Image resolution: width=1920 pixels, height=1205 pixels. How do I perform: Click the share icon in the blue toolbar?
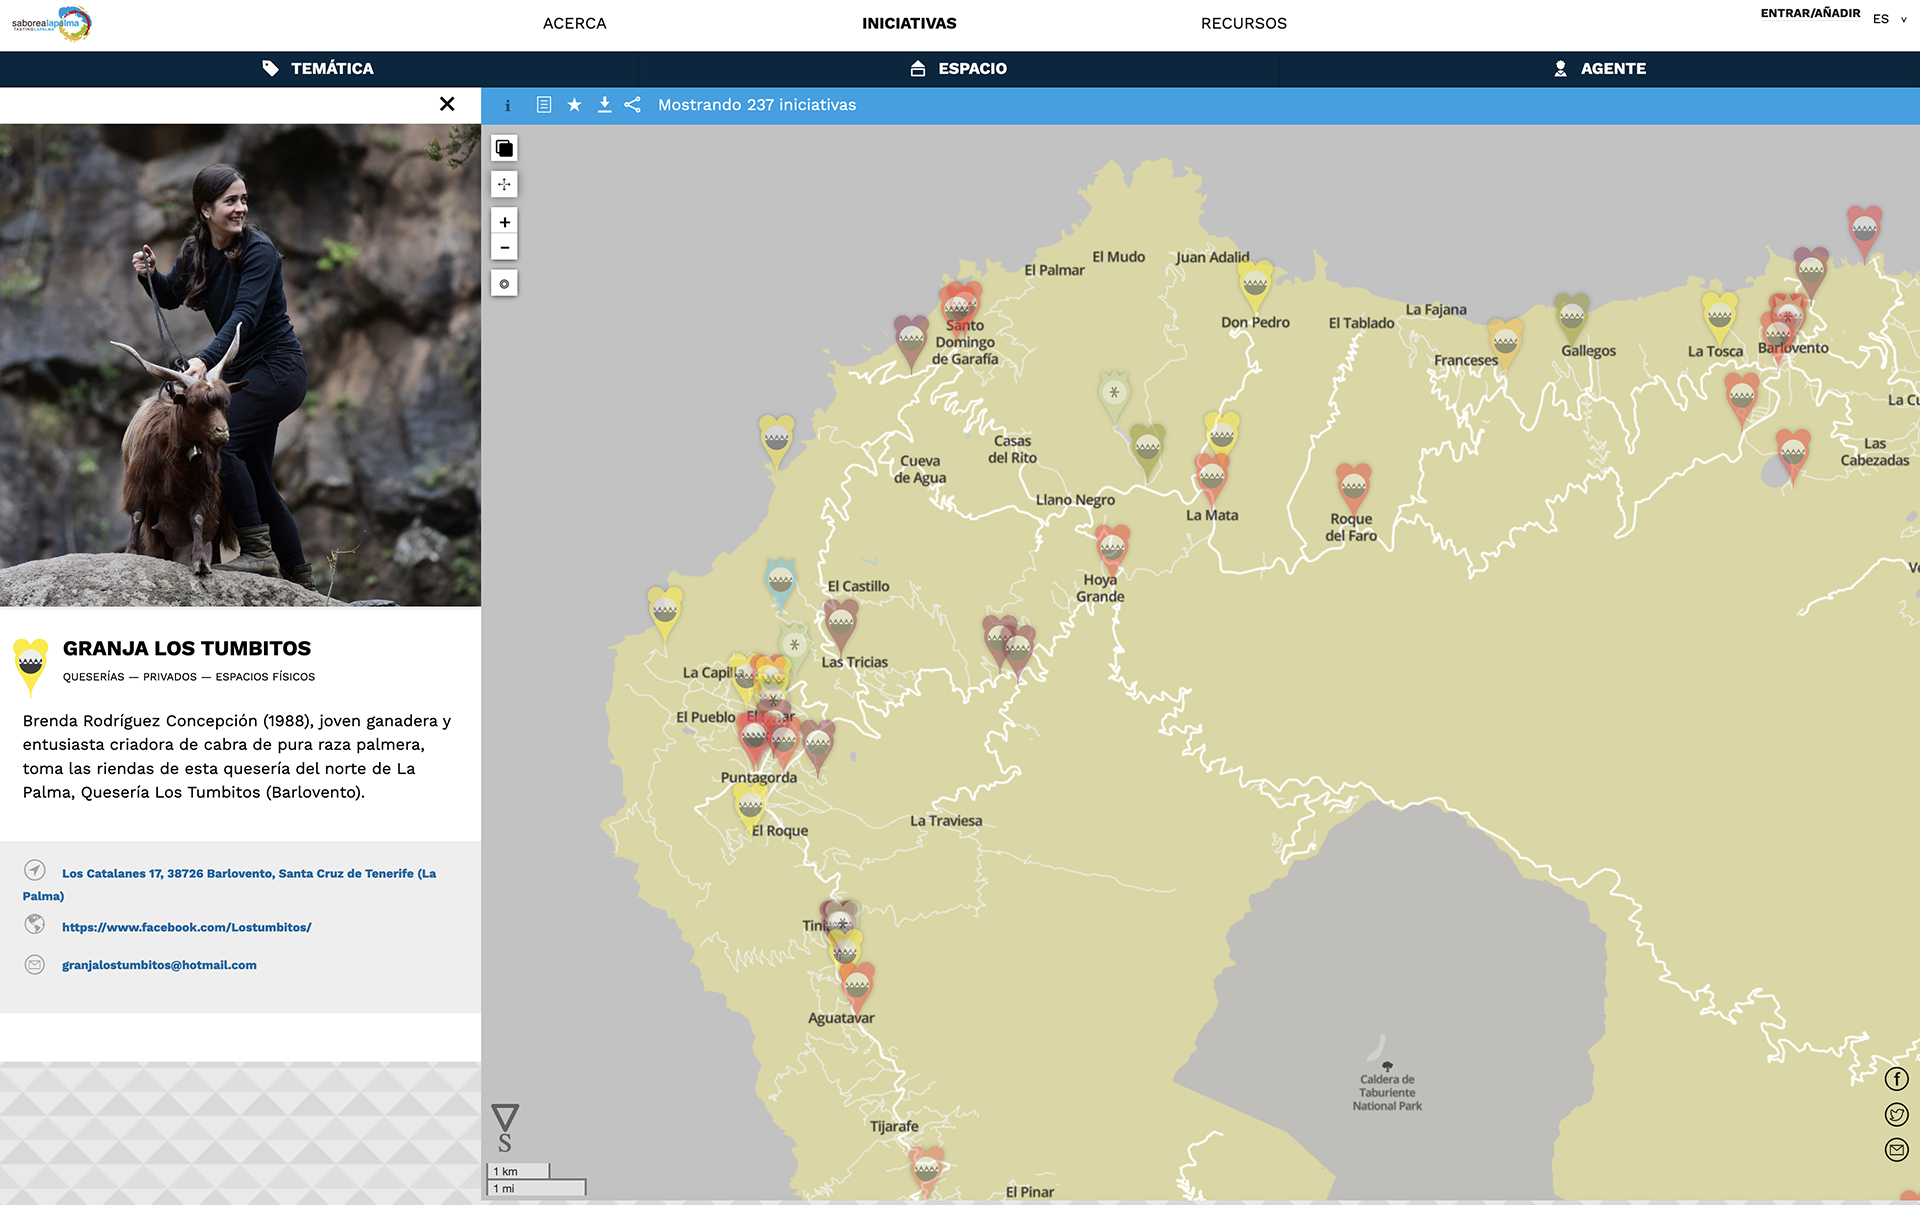tap(633, 105)
